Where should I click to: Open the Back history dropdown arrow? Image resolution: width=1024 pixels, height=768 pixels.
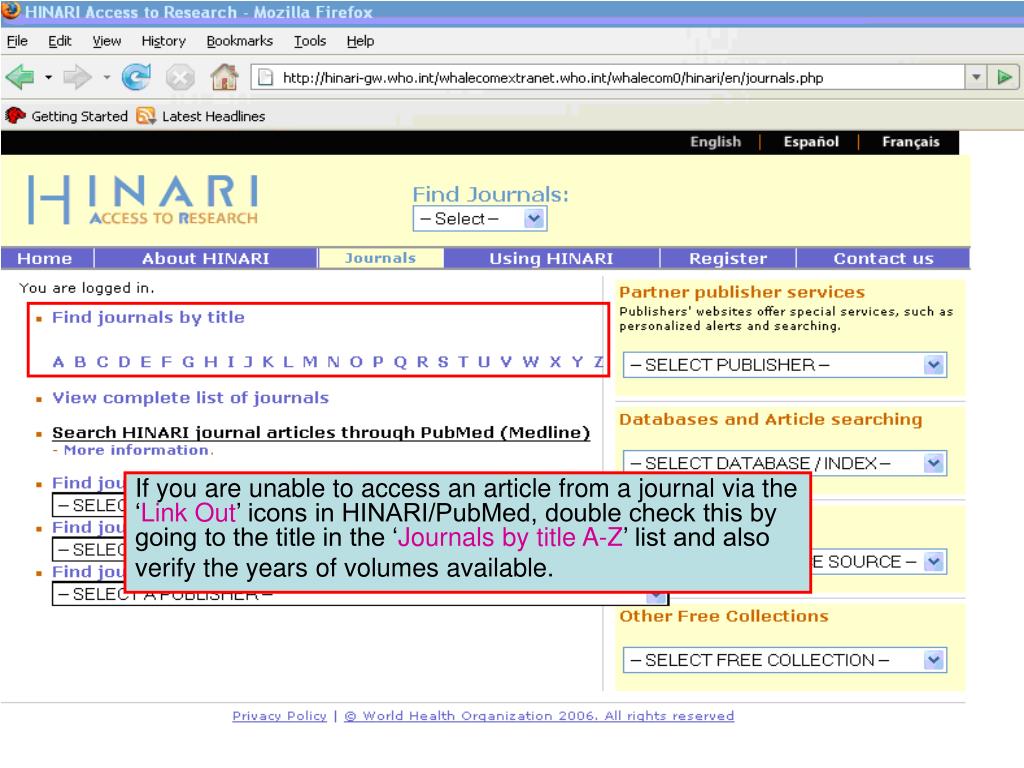pos(48,78)
